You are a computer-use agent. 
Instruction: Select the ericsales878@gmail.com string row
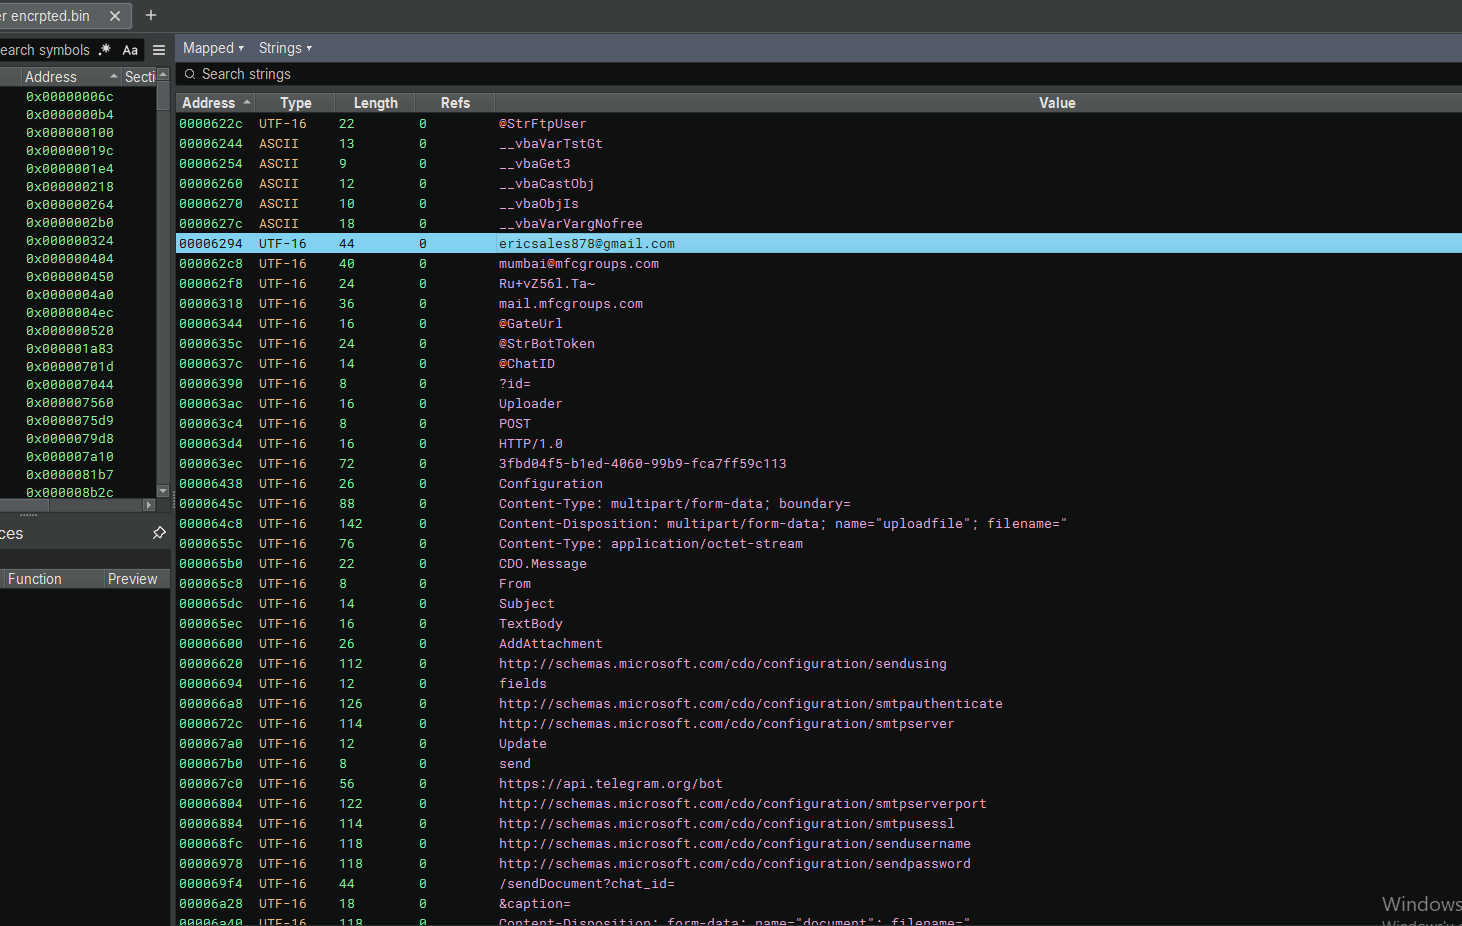[819, 244]
